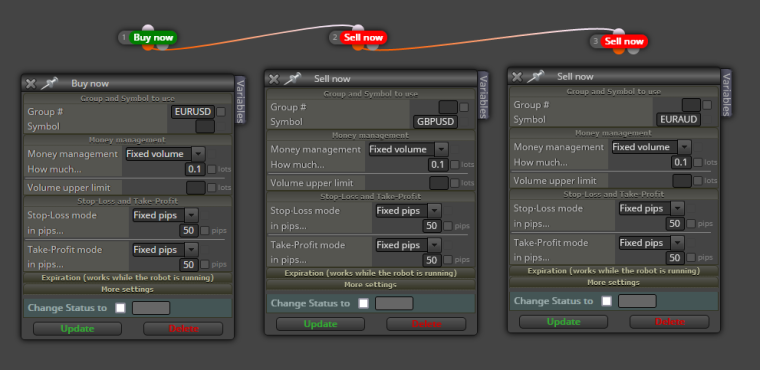Click Delete in the EURAUD panel
The width and height of the screenshot is (760, 370).
(x=669, y=322)
